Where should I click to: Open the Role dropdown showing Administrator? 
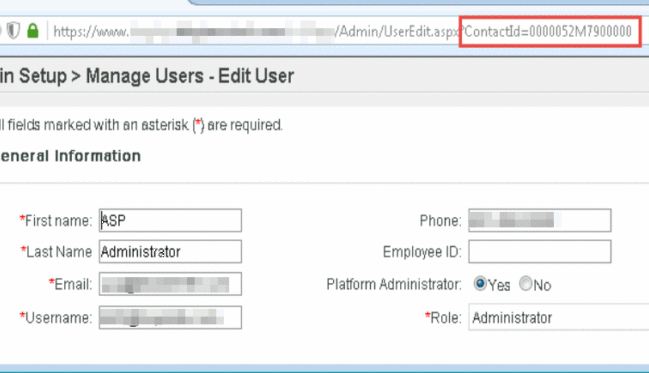coord(559,317)
